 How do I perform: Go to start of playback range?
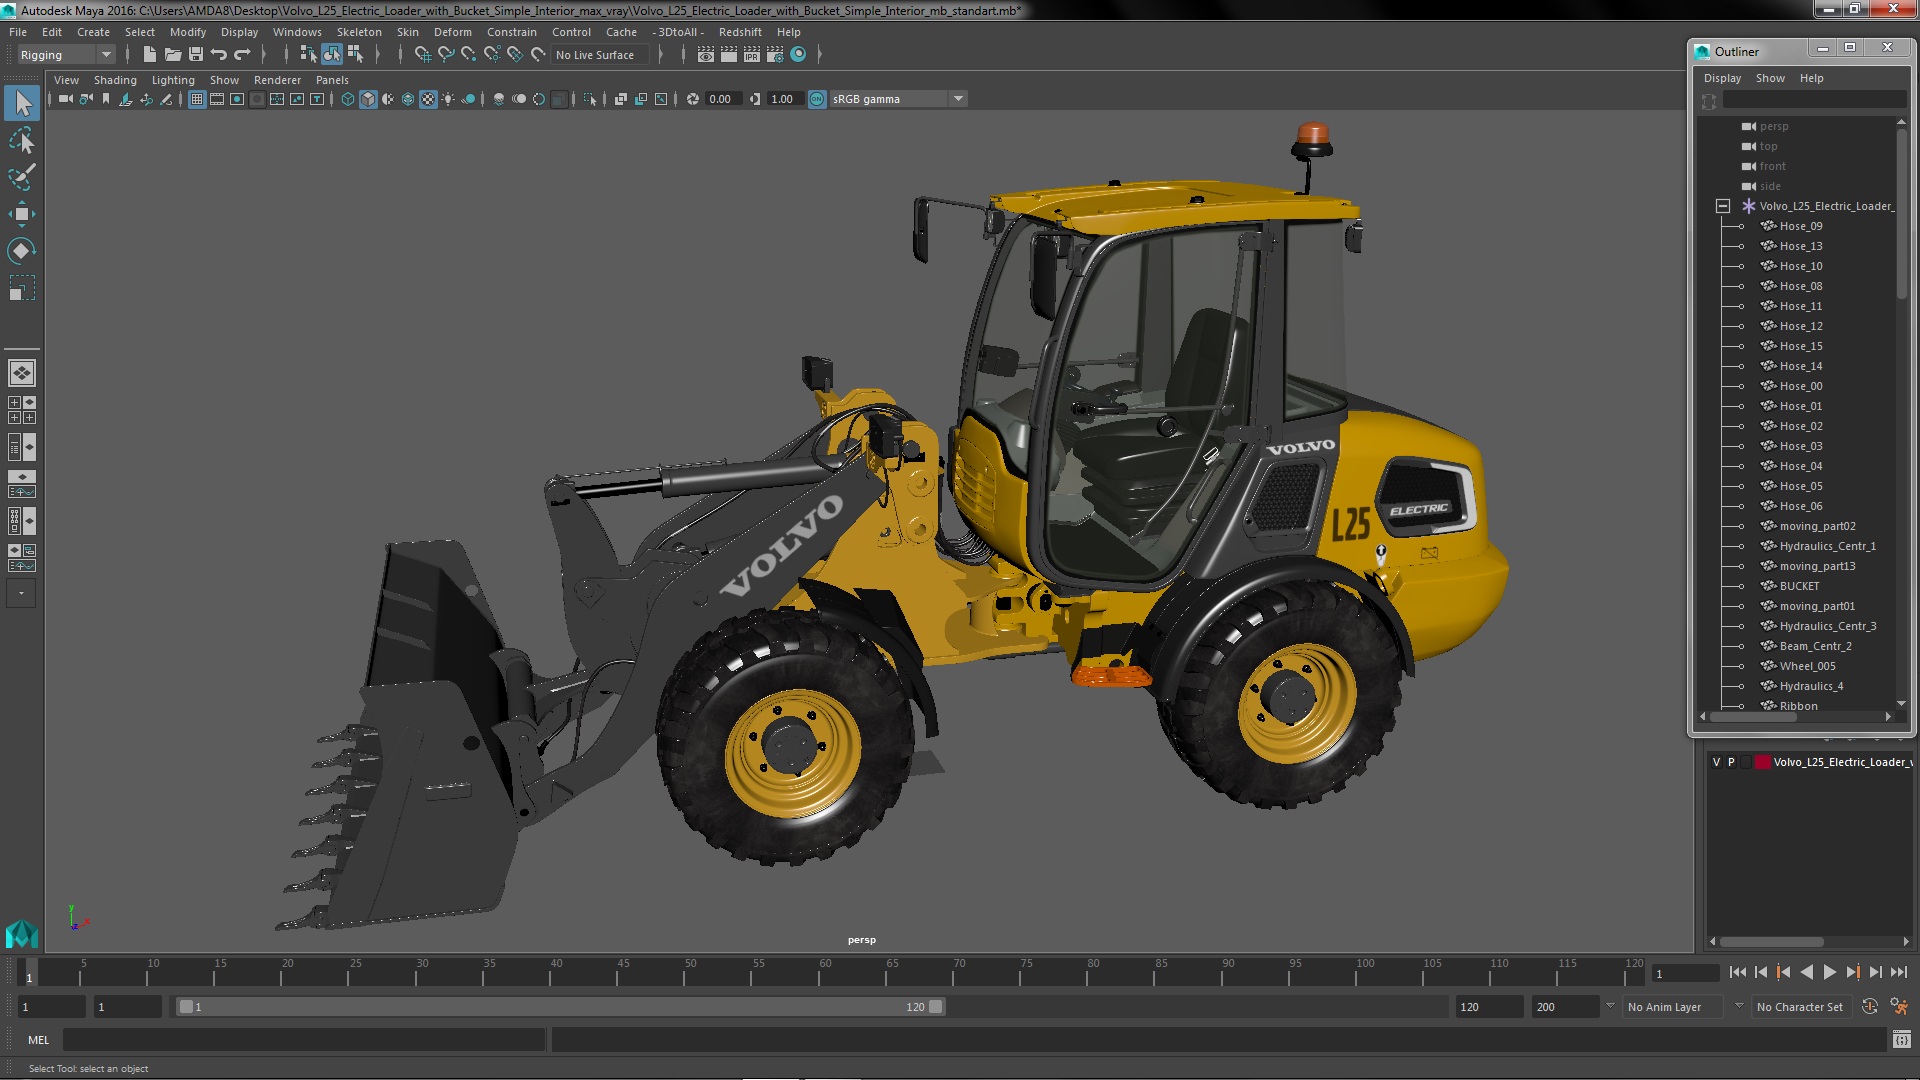point(1738,972)
